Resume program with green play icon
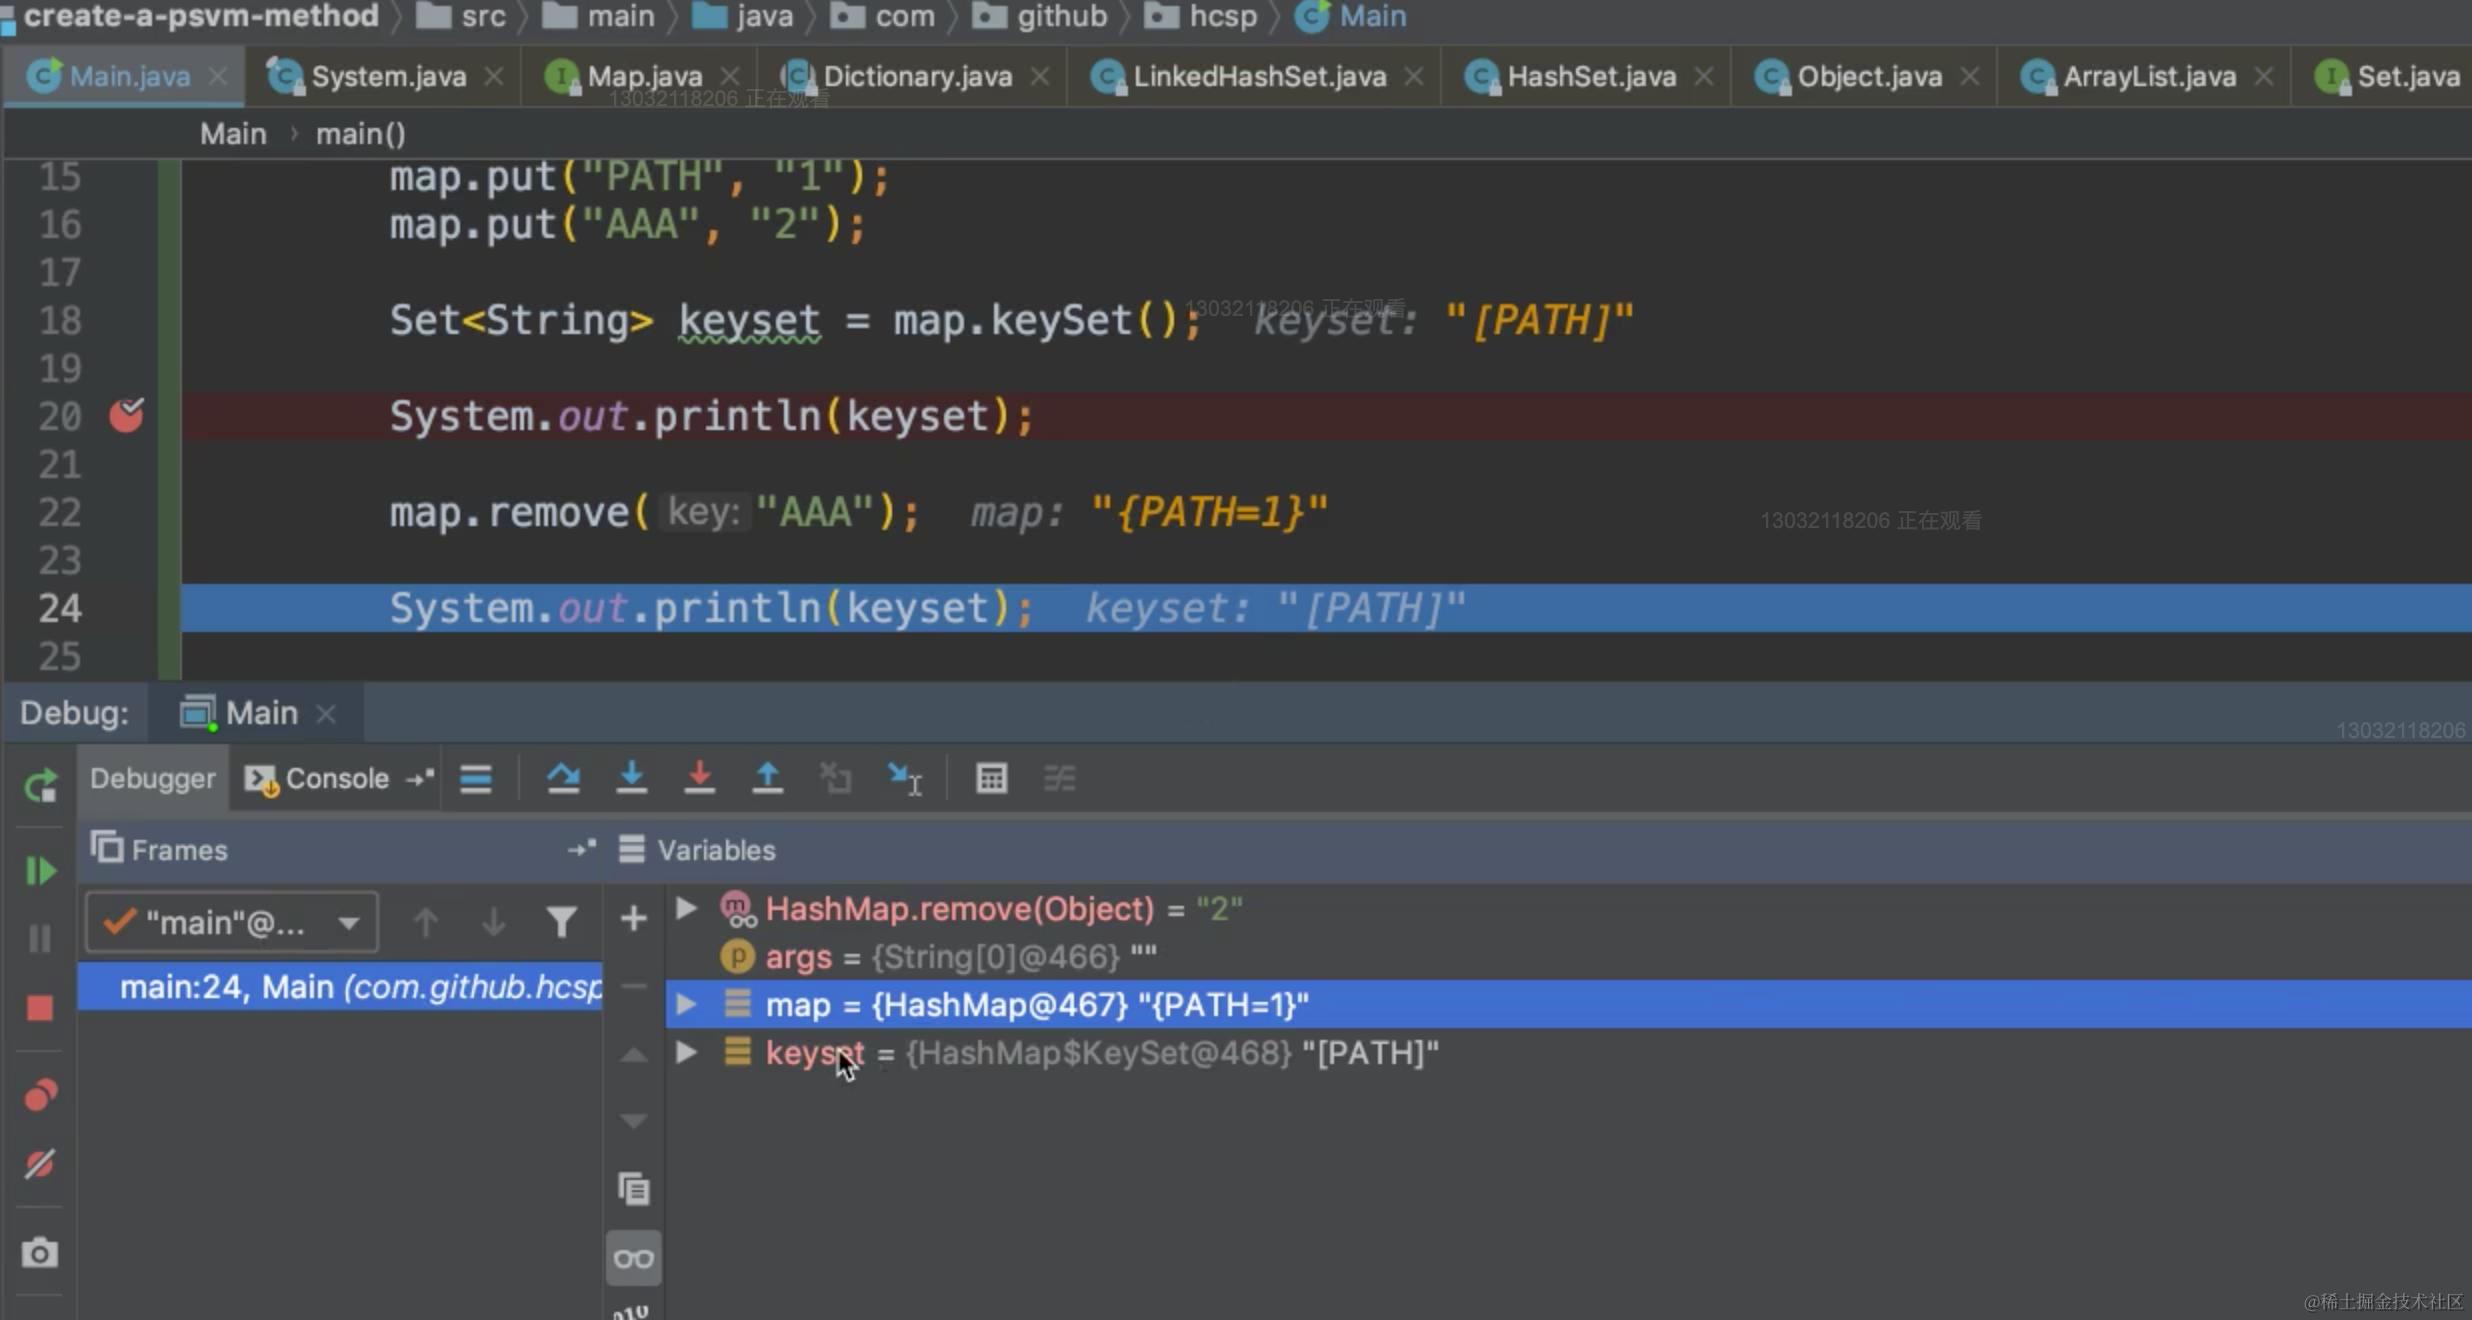Screen dimensions: 2472x1320 40,870
